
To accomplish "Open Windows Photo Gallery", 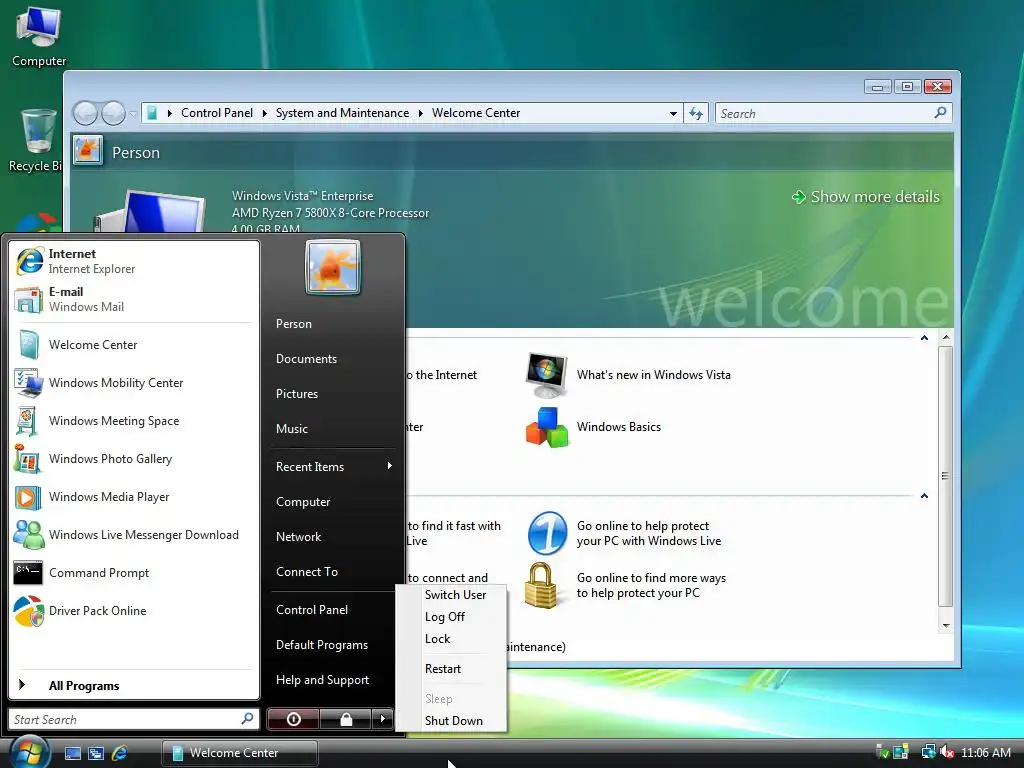I will pyautogui.click(x=134, y=458).
